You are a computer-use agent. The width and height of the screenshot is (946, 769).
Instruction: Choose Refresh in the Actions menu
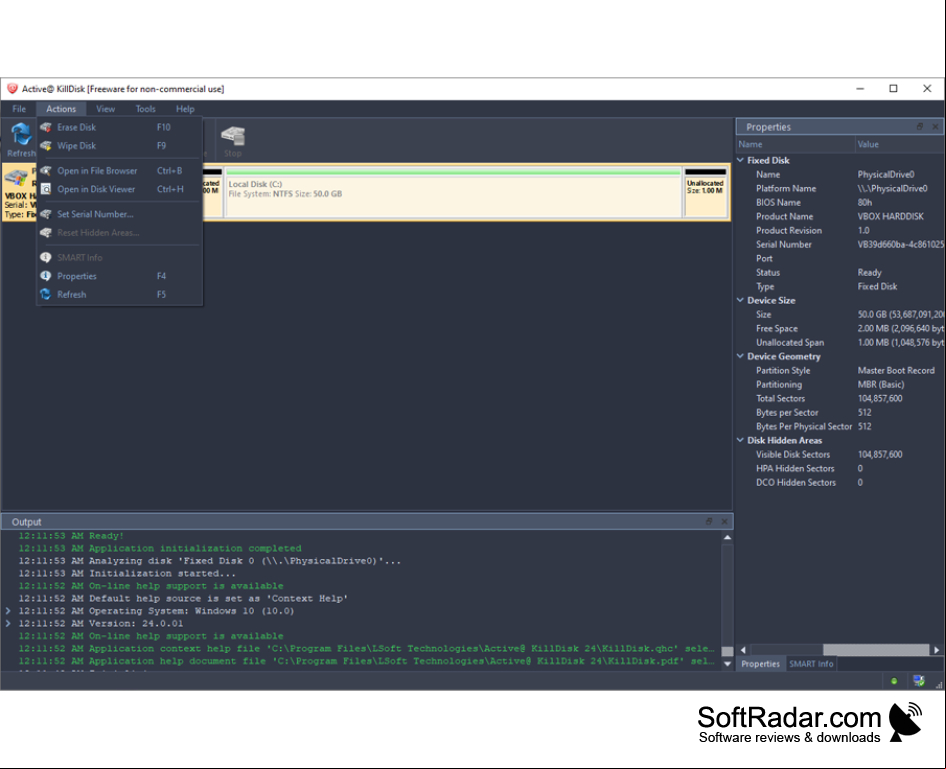click(119, 294)
